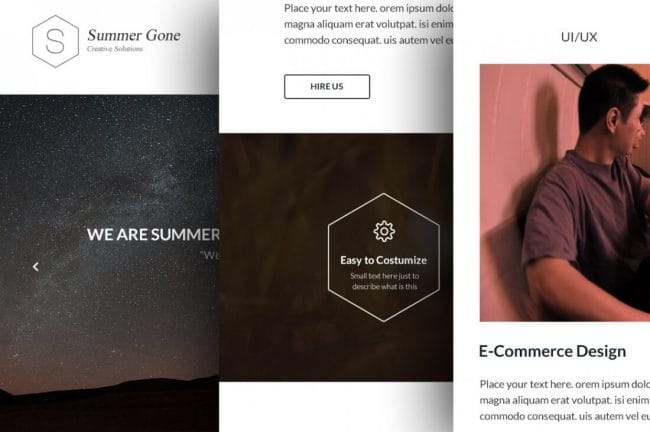
Task: Click the Easy to Costumize heading
Action: [x=383, y=260]
